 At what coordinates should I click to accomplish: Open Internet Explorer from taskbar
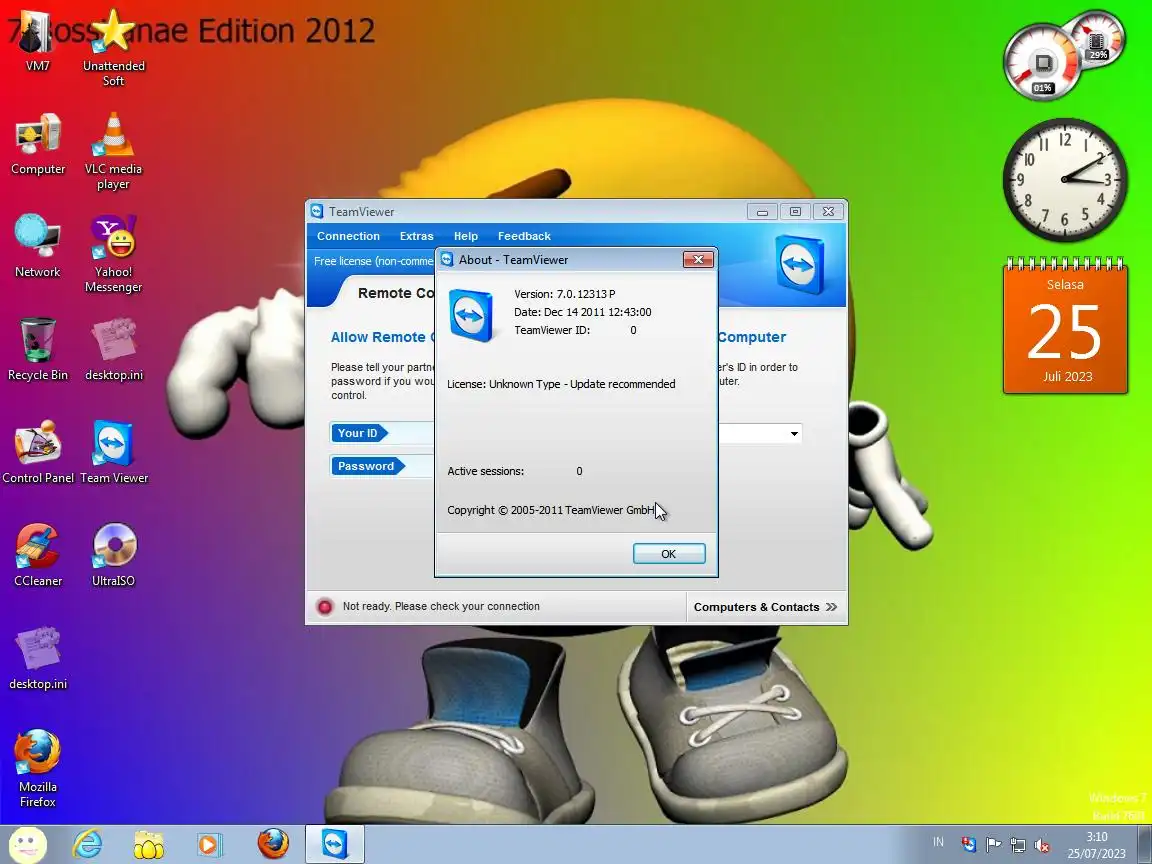pyautogui.click(x=87, y=844)
